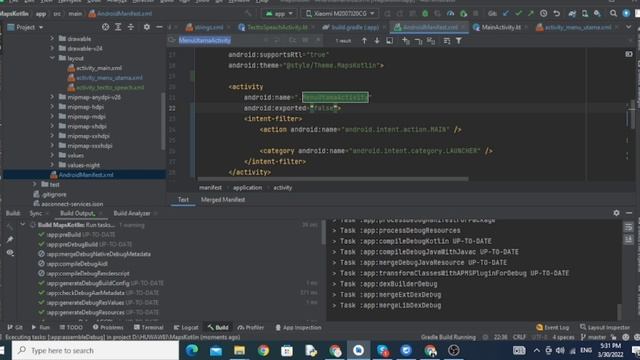The image size is (640, 360).
Task: Open Mail app from taskbar
Action: (x=216, y=350)
